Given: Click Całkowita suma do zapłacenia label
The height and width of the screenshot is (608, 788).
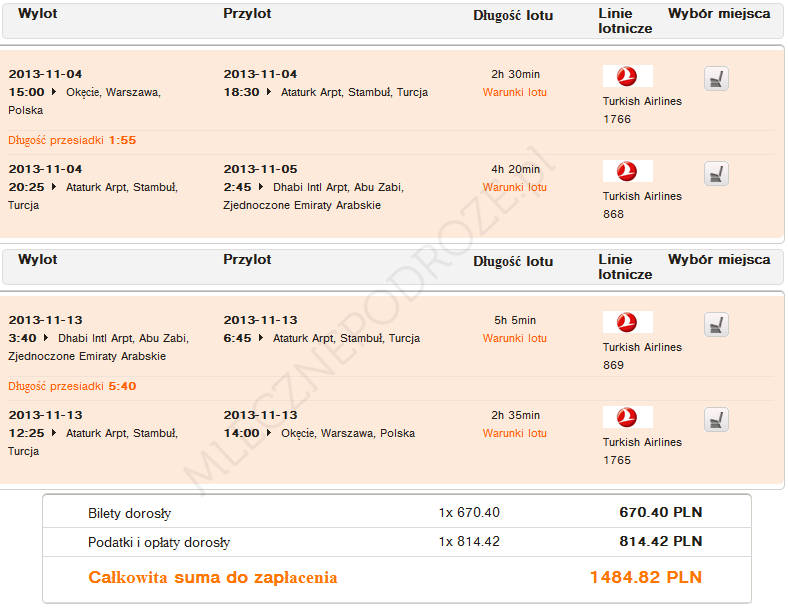Looking at the screenshot, I should (x=213, y=578).
